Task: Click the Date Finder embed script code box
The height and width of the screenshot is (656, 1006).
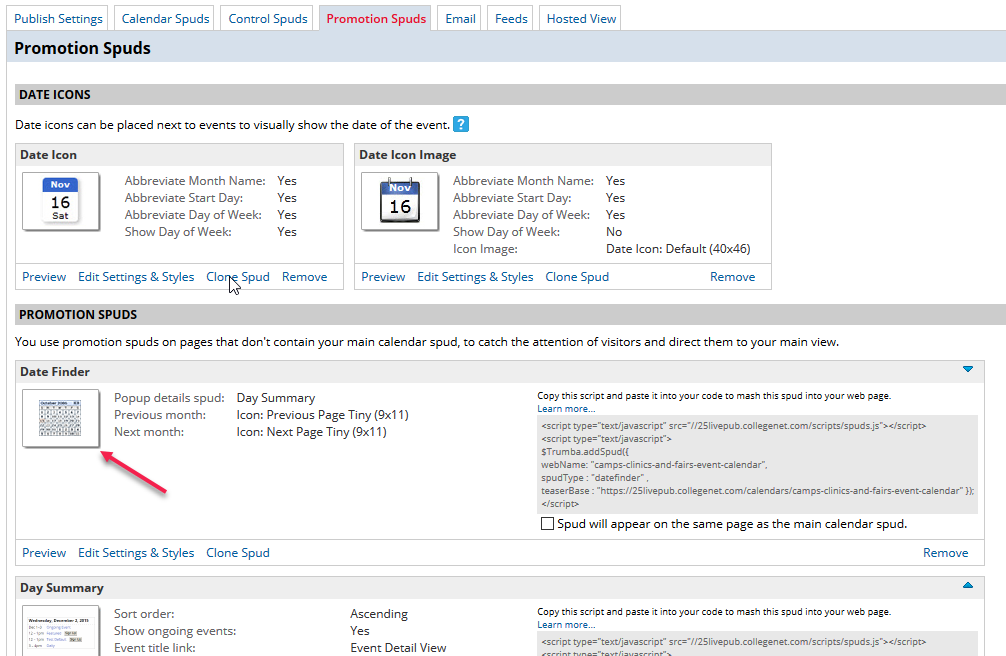Action: (x=757, y=465)
